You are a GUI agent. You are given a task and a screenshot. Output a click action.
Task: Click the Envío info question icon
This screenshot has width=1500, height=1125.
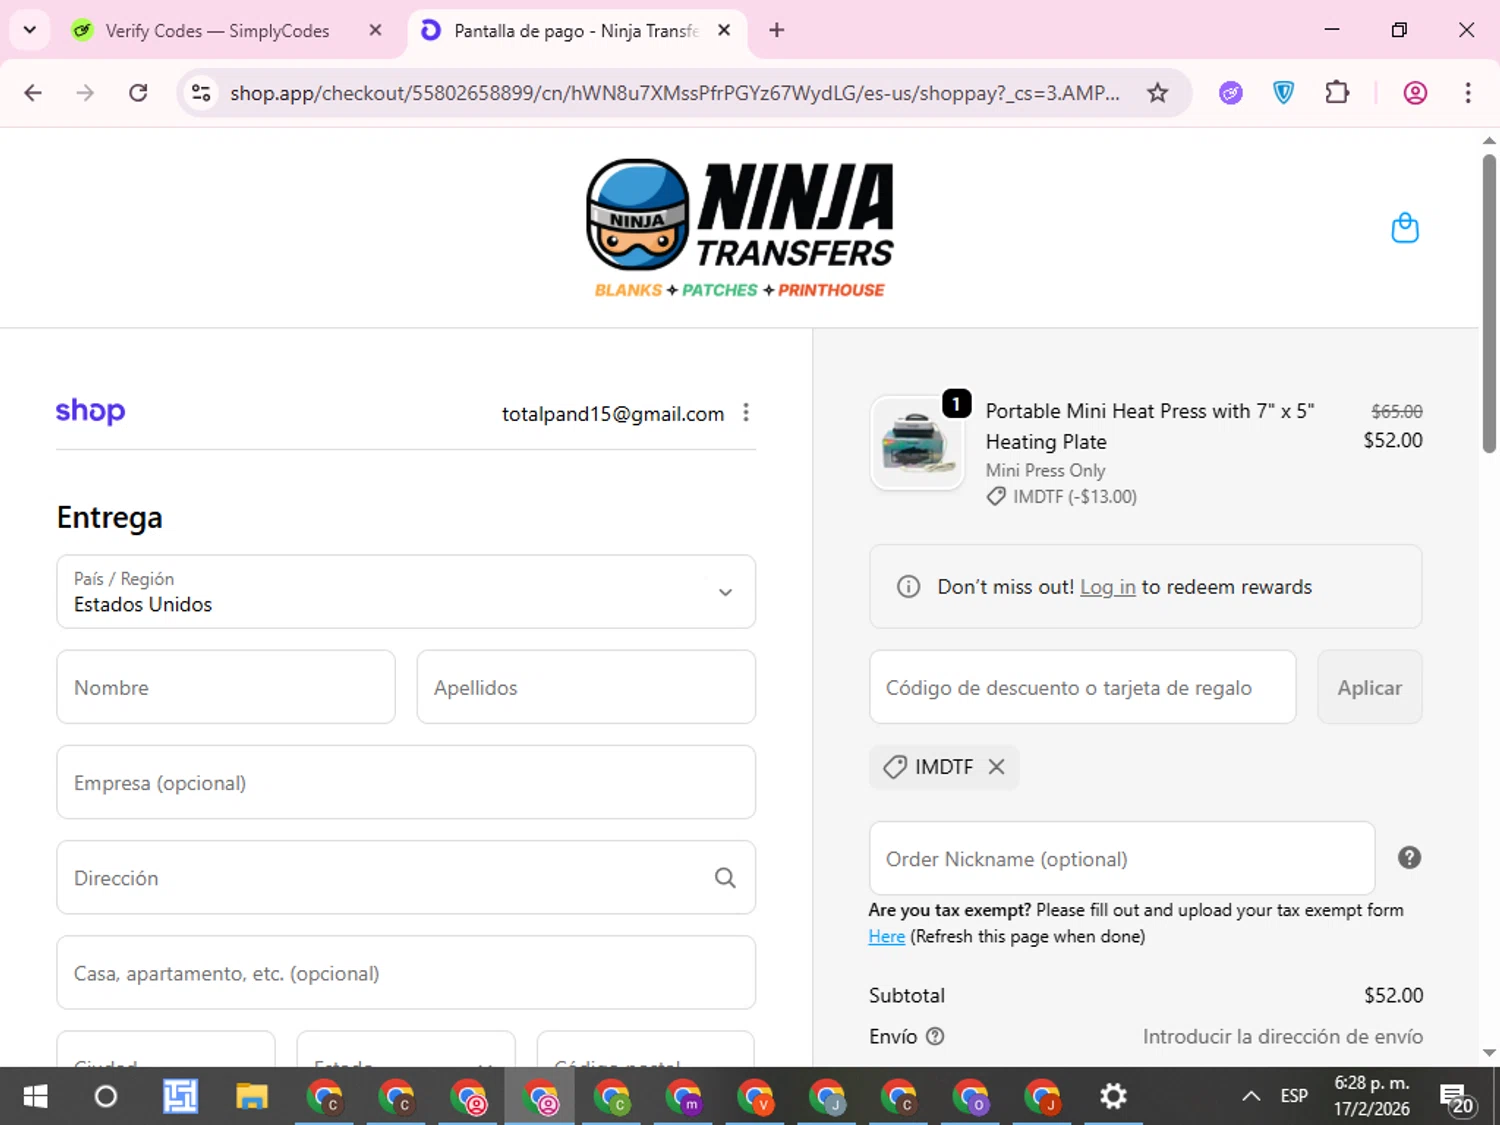click(x=935, y=1037)
